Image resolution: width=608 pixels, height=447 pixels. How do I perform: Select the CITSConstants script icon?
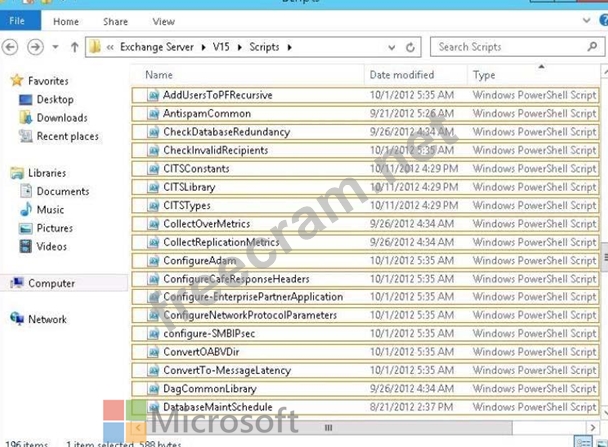tap(154, 169)
